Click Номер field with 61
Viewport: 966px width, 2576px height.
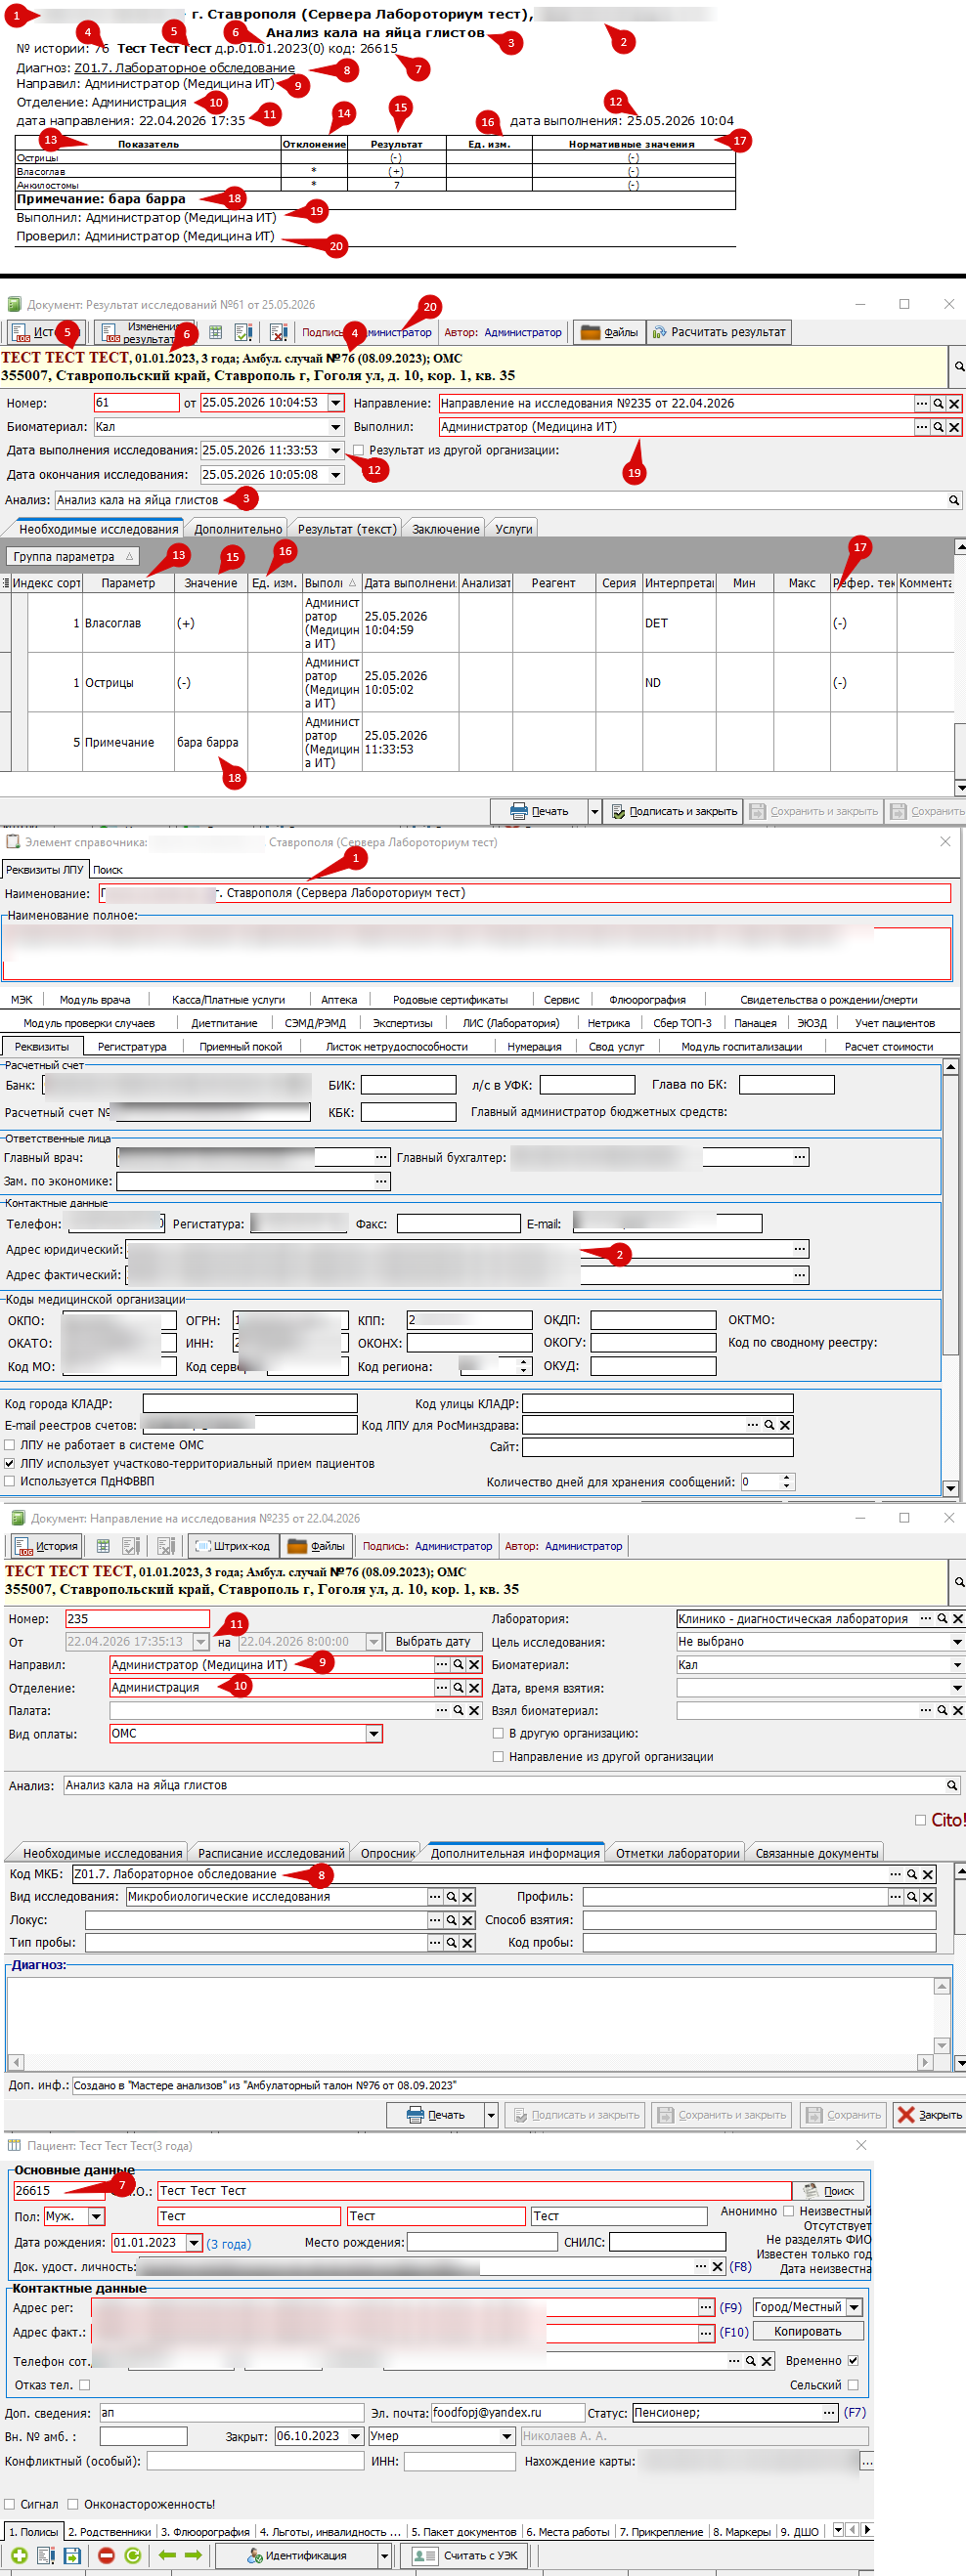click(x=136, y=403)
